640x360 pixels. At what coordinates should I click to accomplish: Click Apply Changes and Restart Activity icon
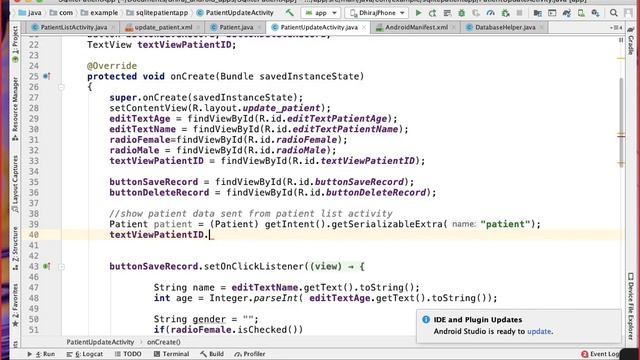(433, 13)
